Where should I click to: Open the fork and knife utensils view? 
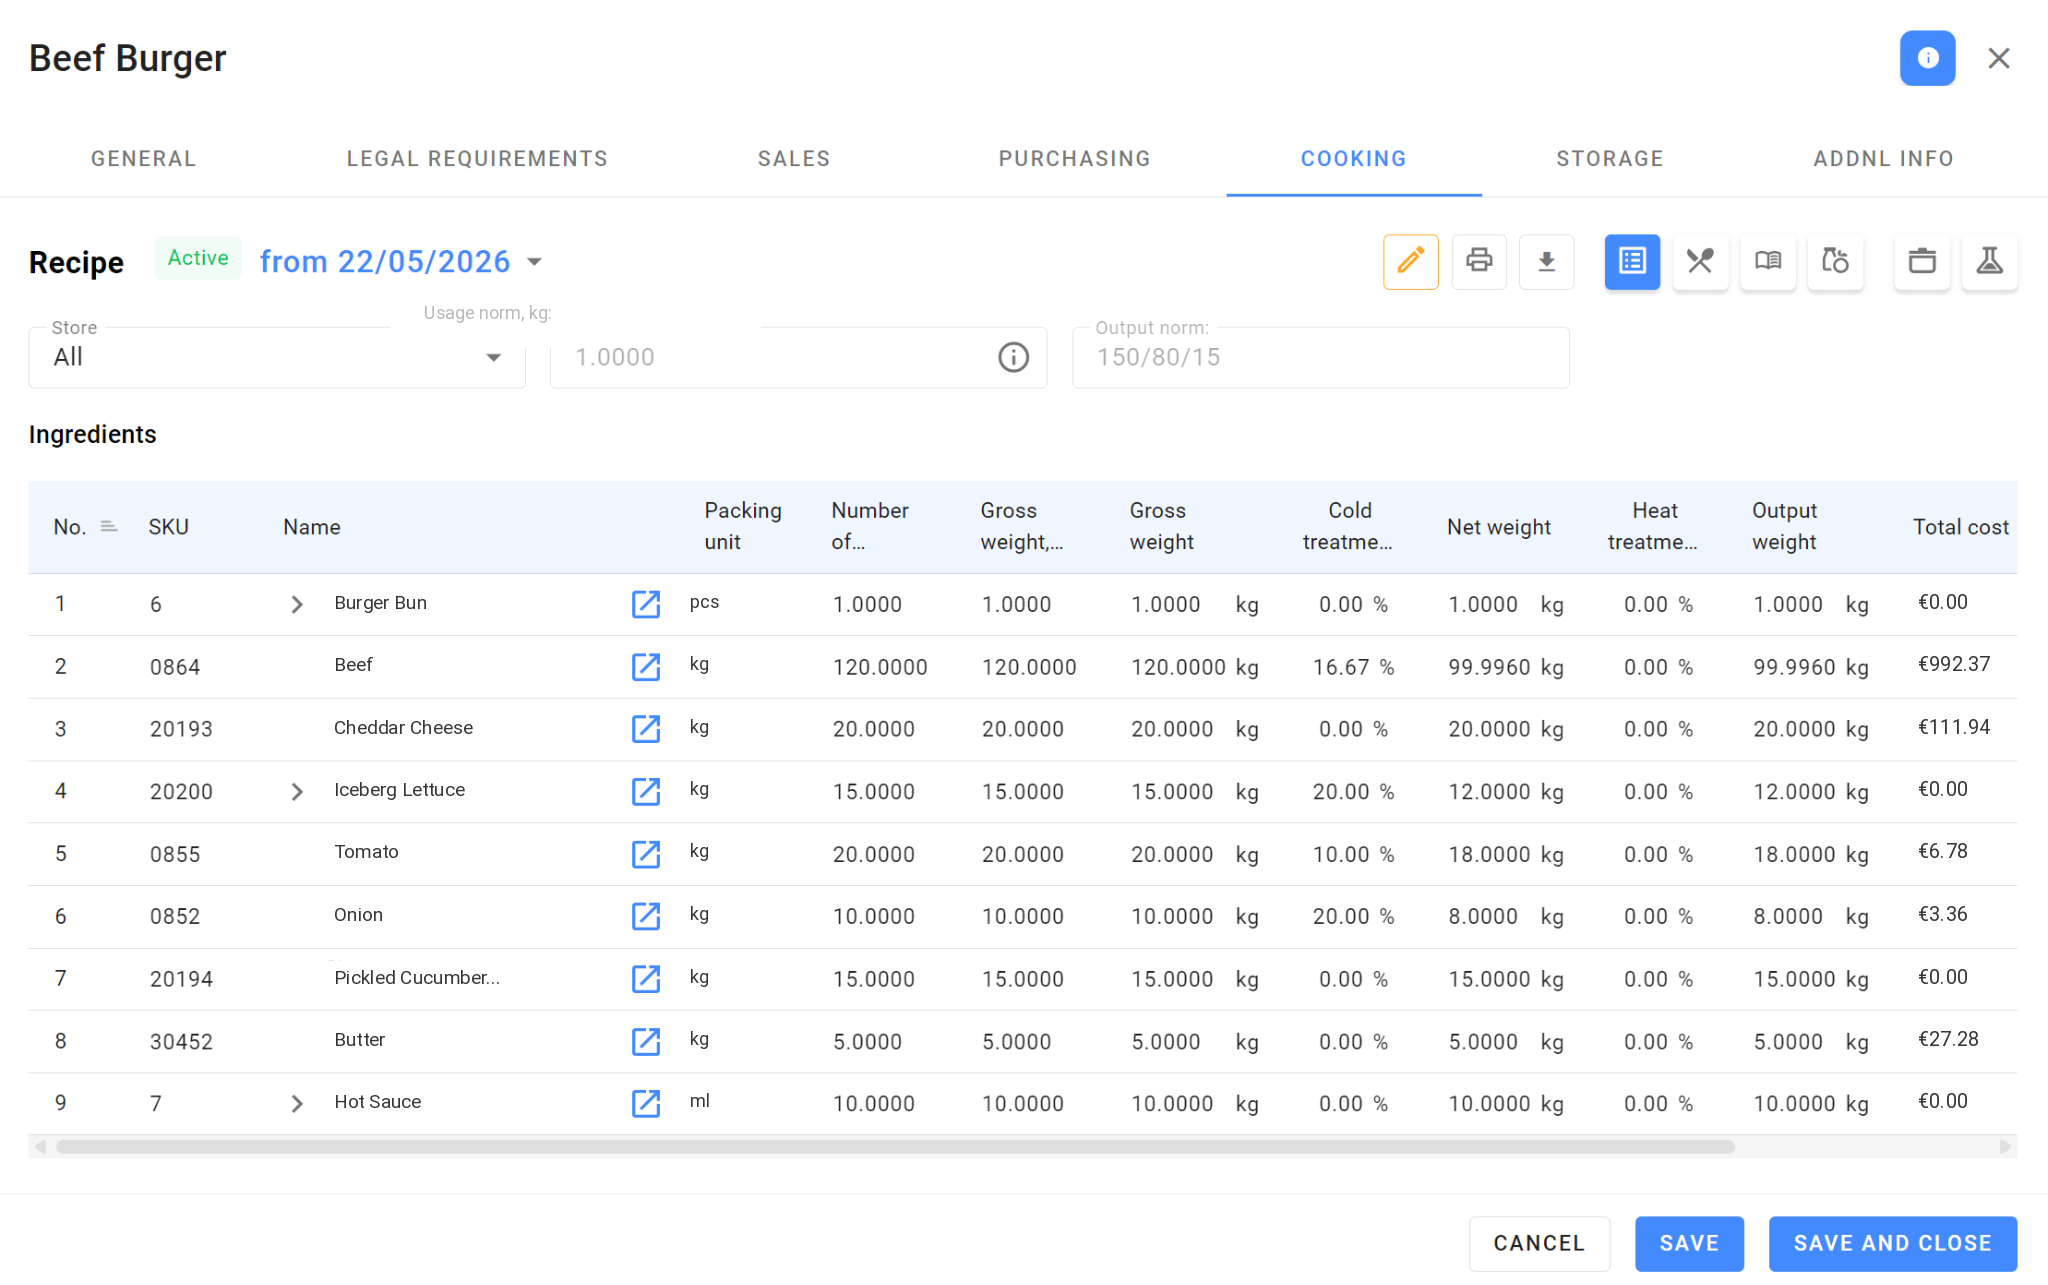(1700, 262)
